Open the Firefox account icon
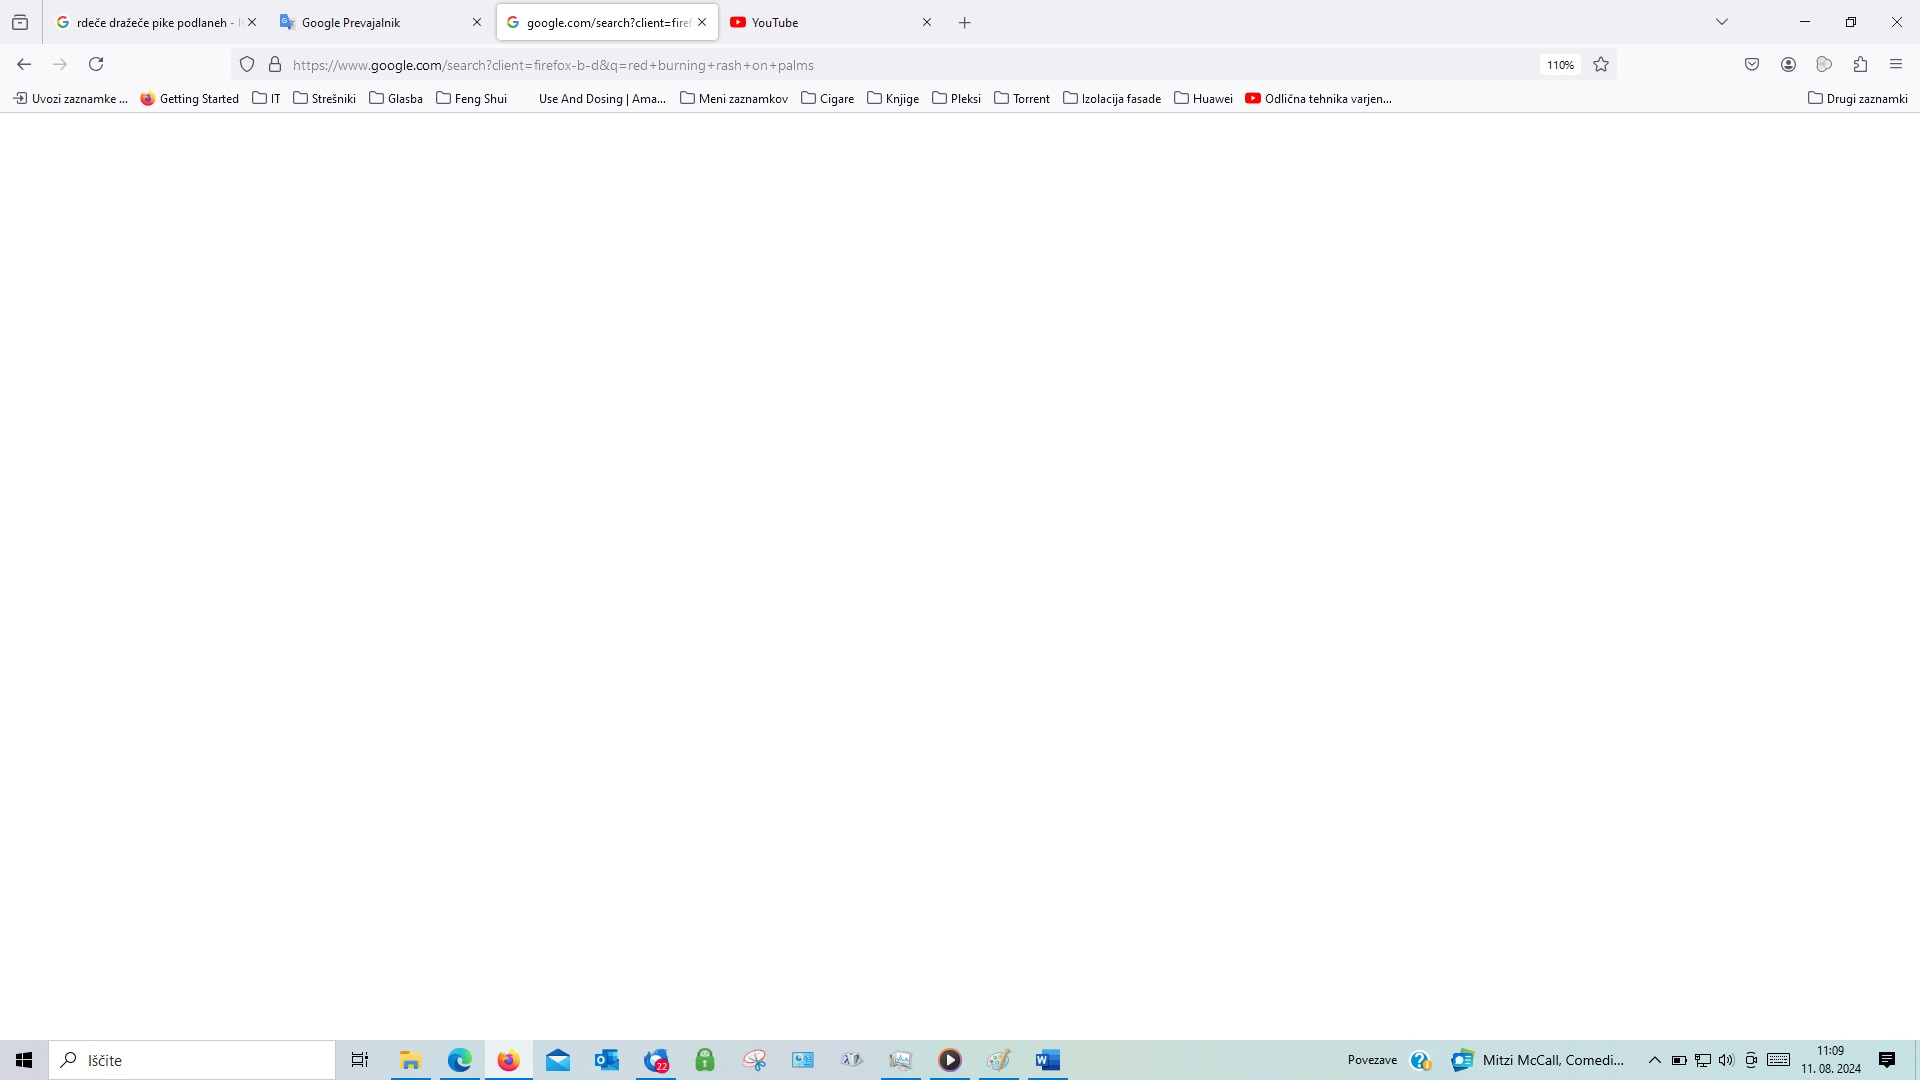The width and height of the screenshot is (1920, 1080). (1788, 64)
